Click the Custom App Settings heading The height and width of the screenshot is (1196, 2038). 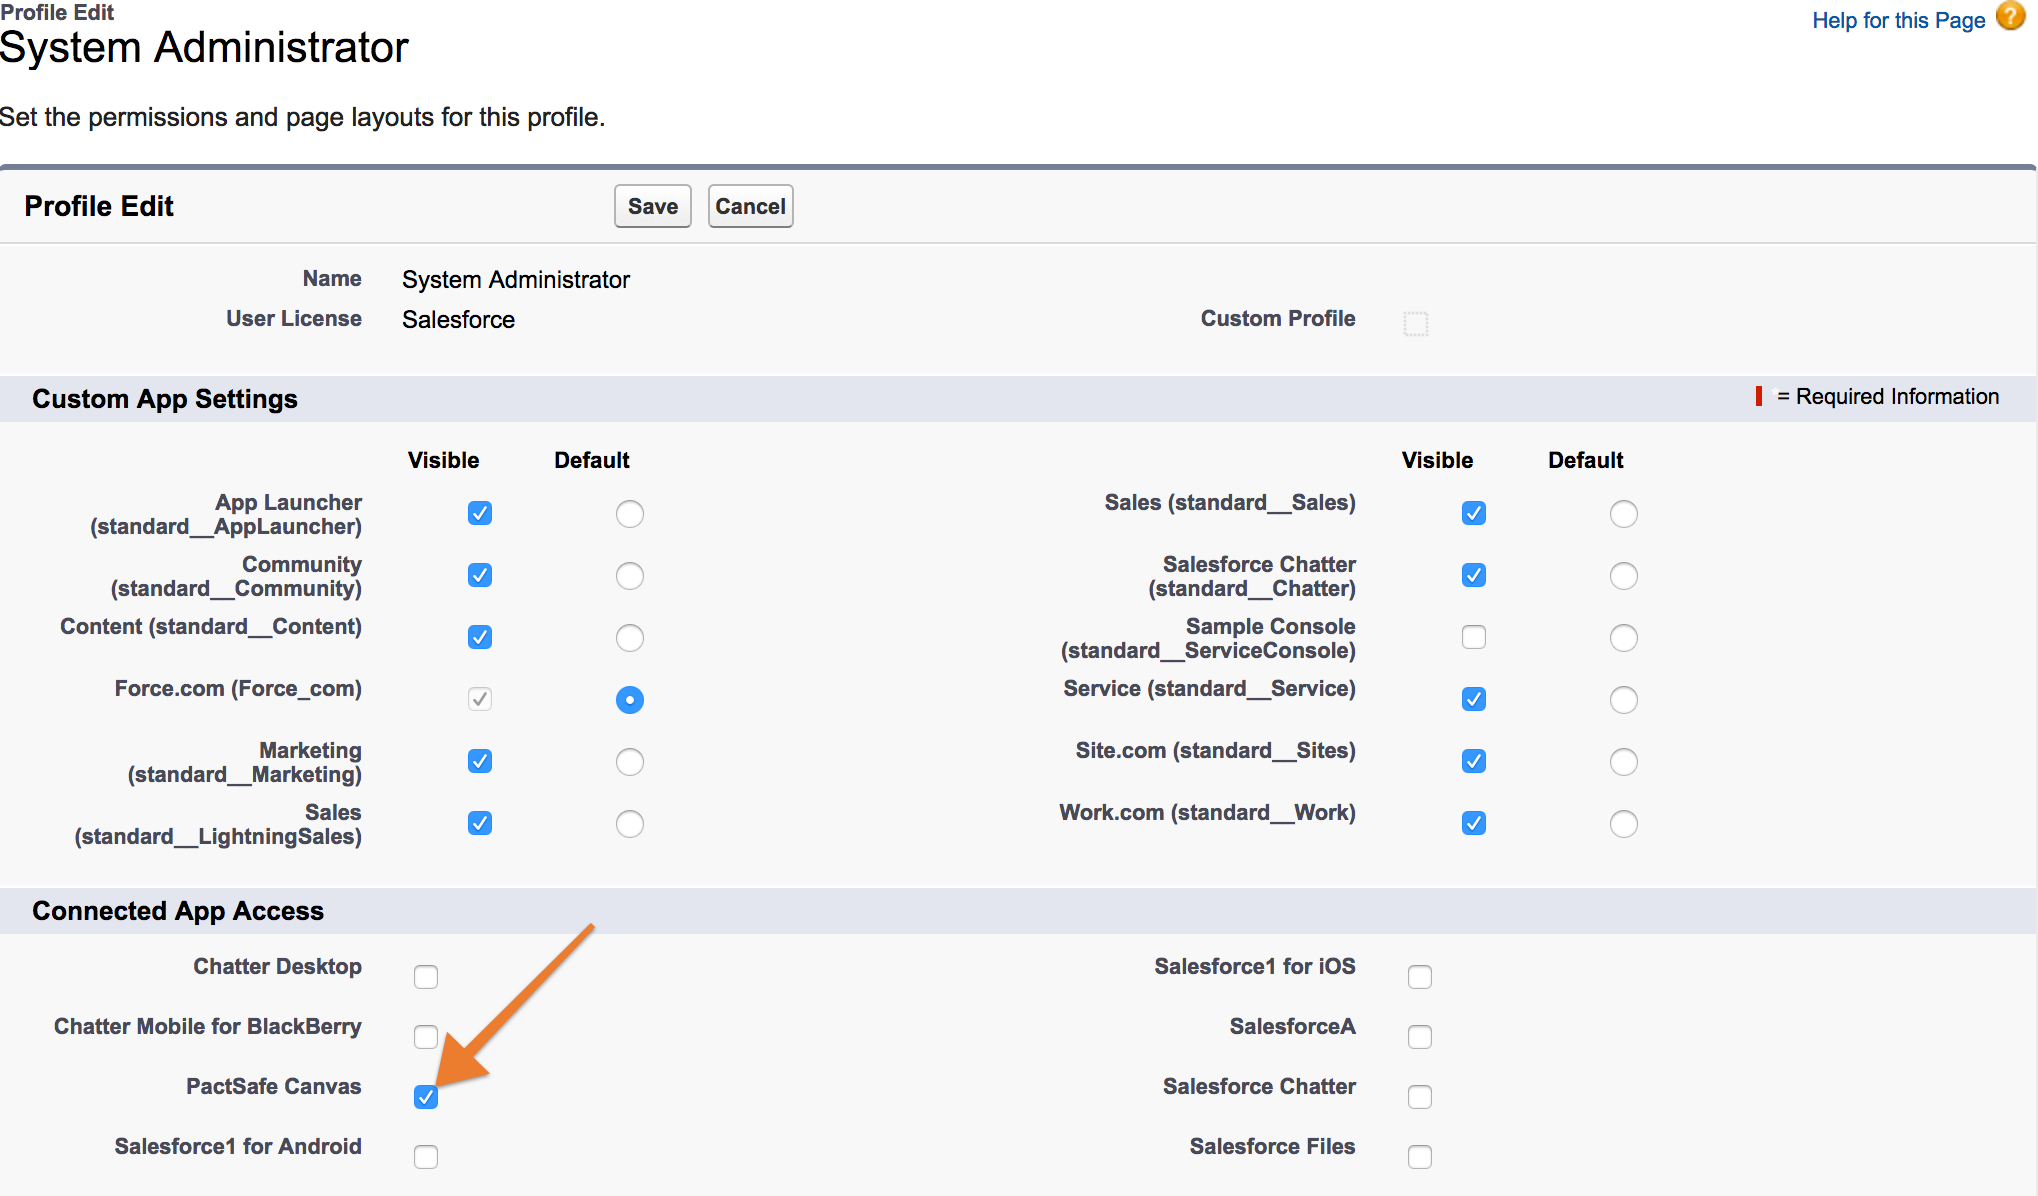click(x=165, y=399)
